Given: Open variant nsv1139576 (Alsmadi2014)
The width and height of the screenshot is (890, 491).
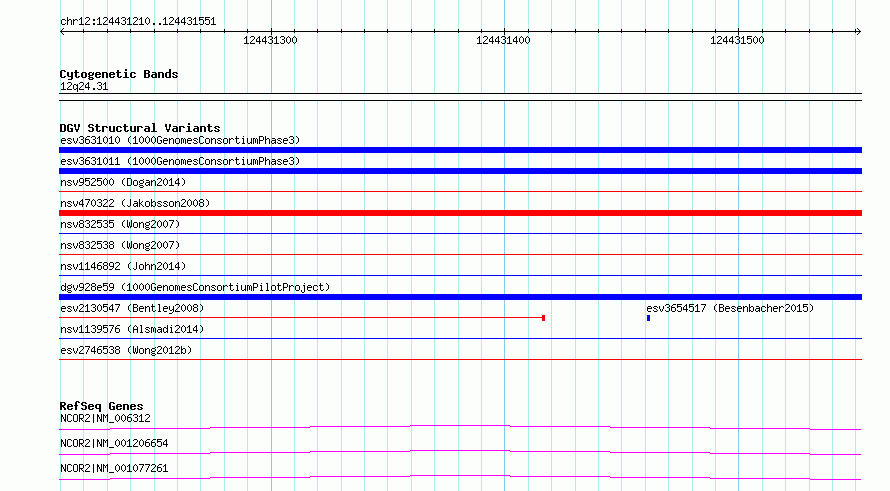Looking at the screenshot, I should pyautogui.click(x=132, y=329).
